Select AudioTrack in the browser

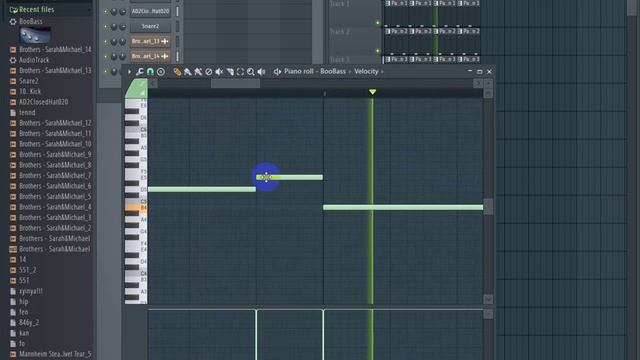click(x=34, y=60)
